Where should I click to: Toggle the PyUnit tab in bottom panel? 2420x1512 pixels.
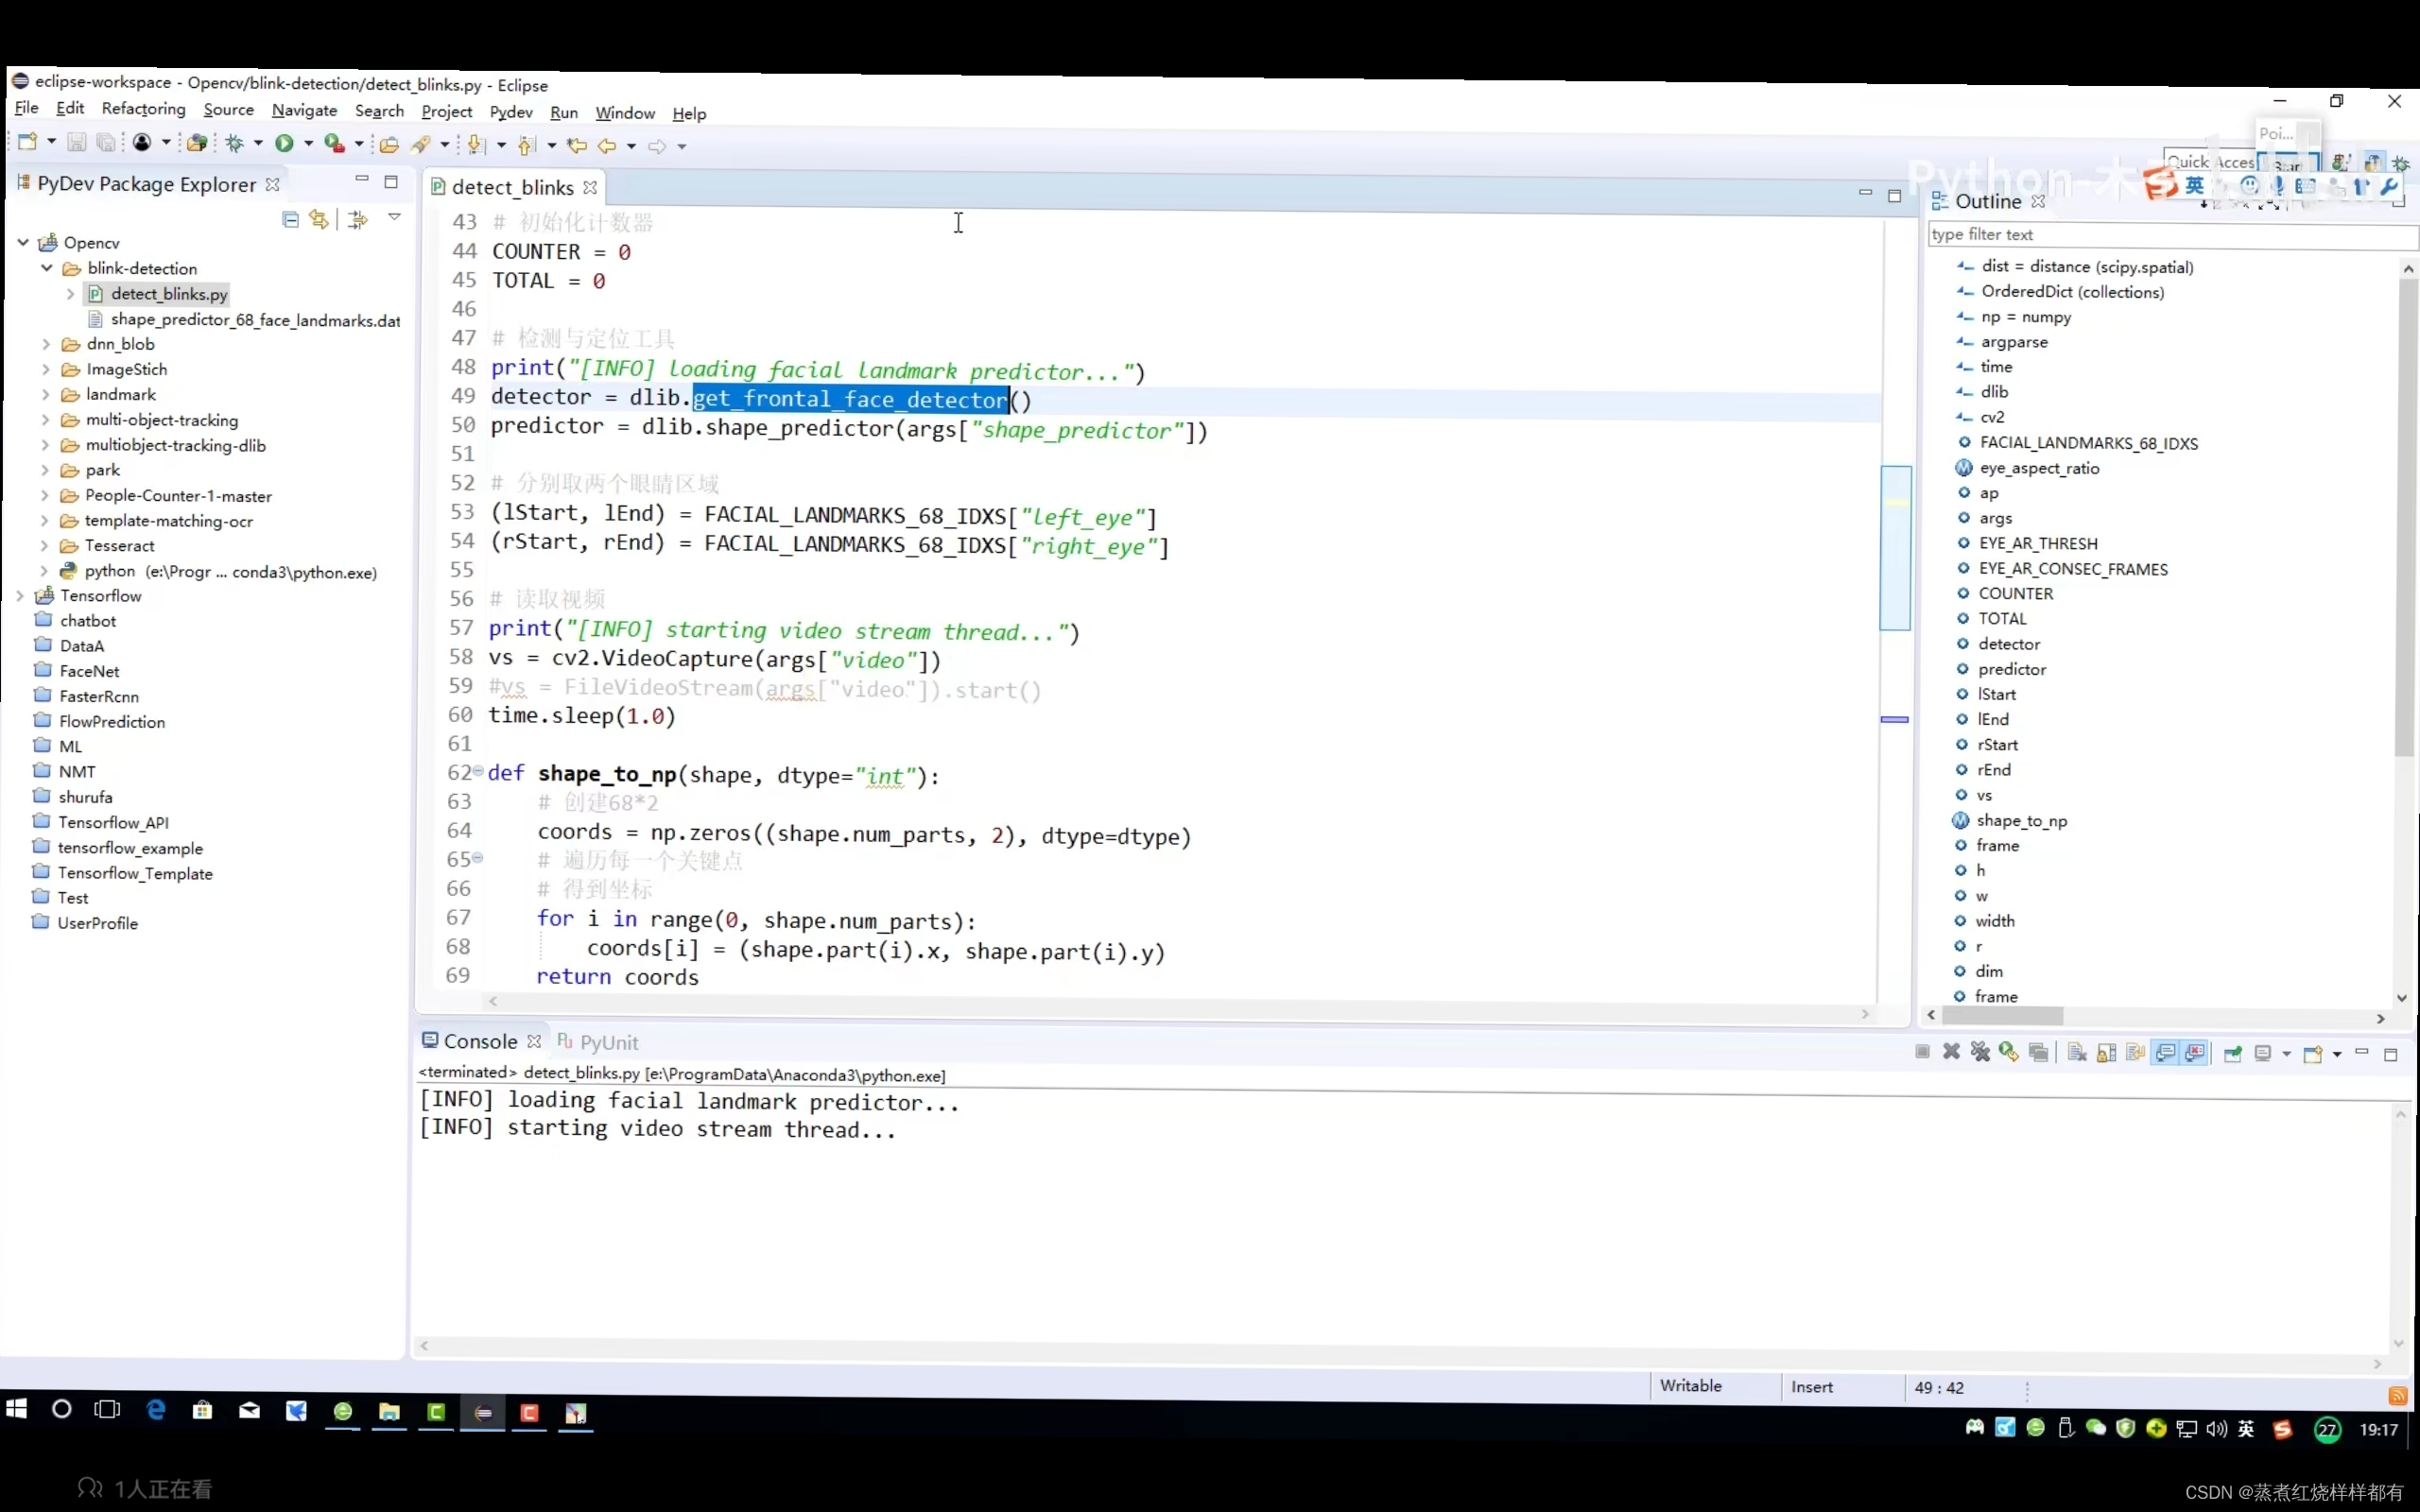coord(608,1039)
